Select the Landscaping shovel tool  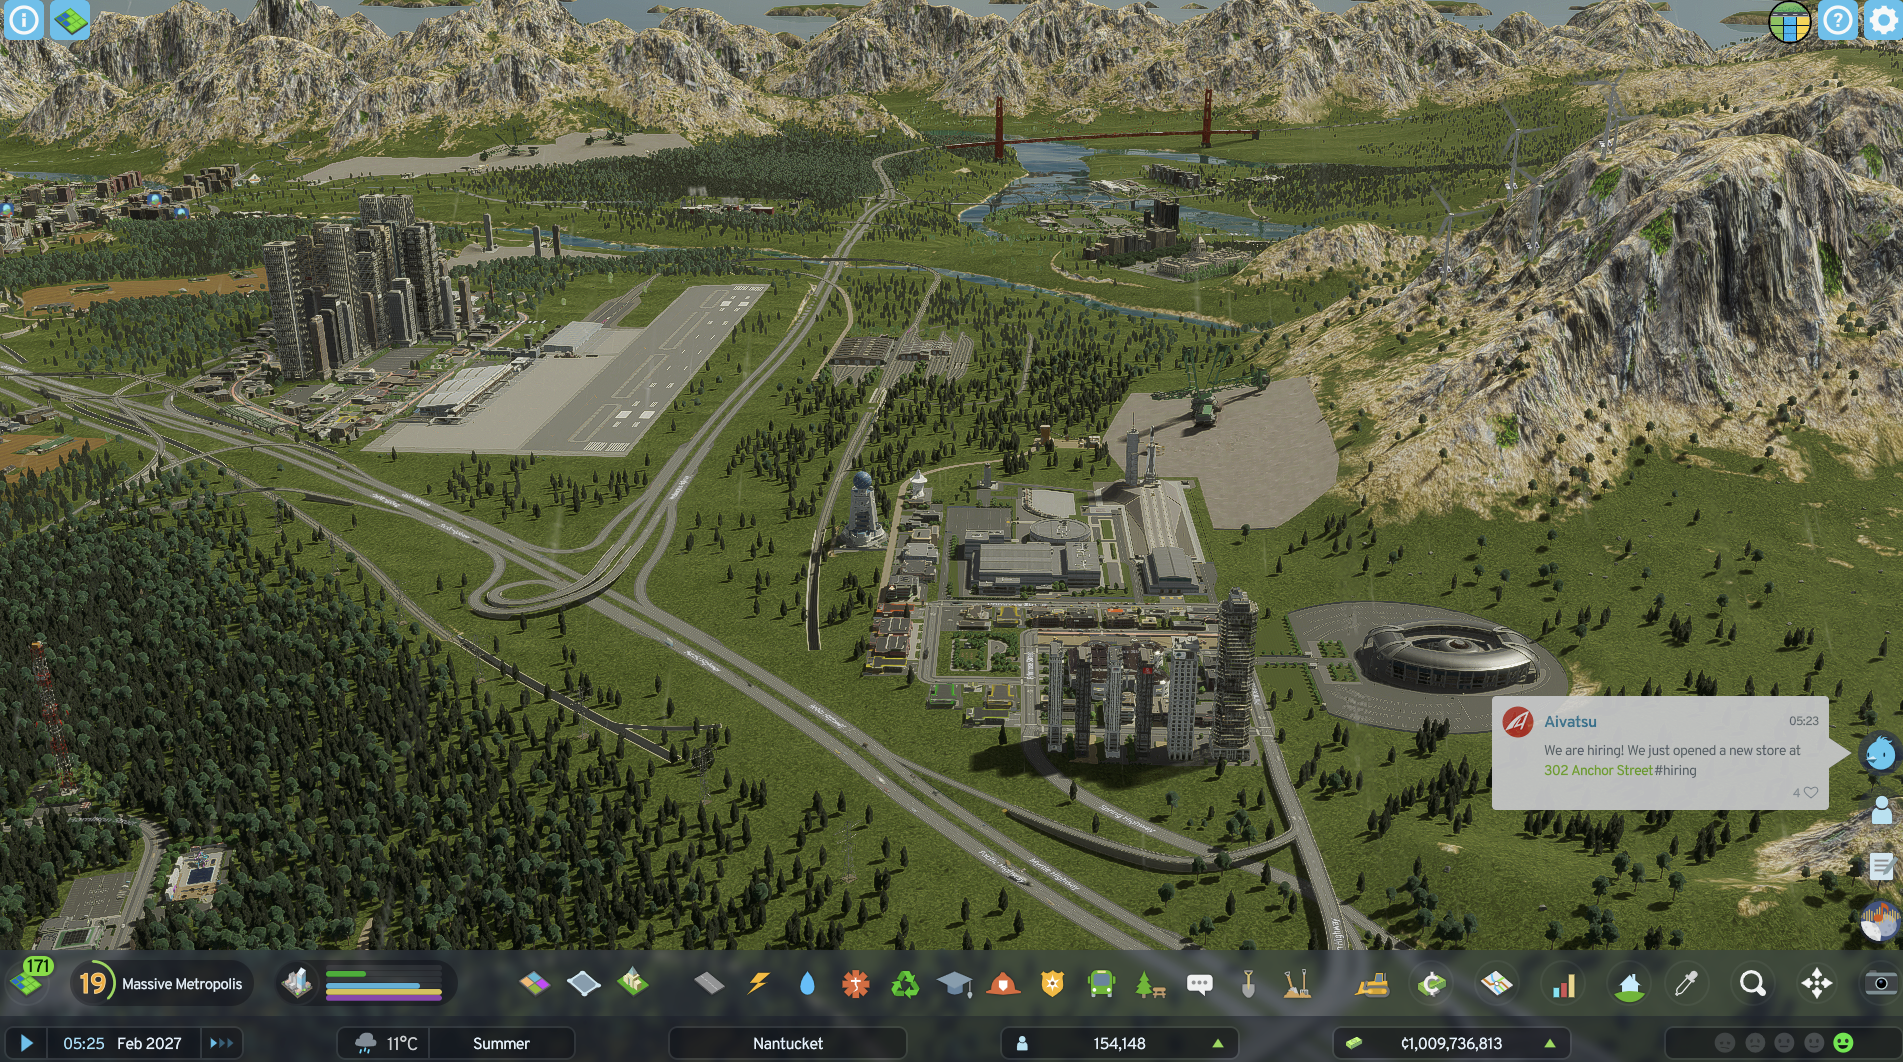pyautogui.click(x=1248, y=984)
